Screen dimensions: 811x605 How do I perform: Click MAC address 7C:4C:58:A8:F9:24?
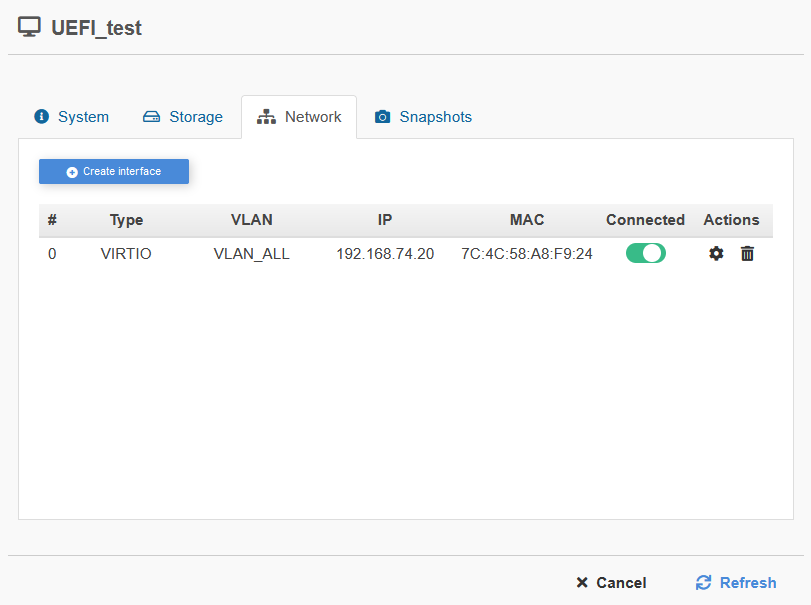pos(526,254)
